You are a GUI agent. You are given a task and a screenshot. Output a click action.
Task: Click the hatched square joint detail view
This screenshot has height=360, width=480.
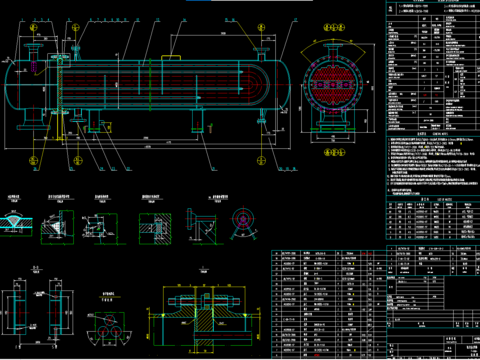click(155, 228)
